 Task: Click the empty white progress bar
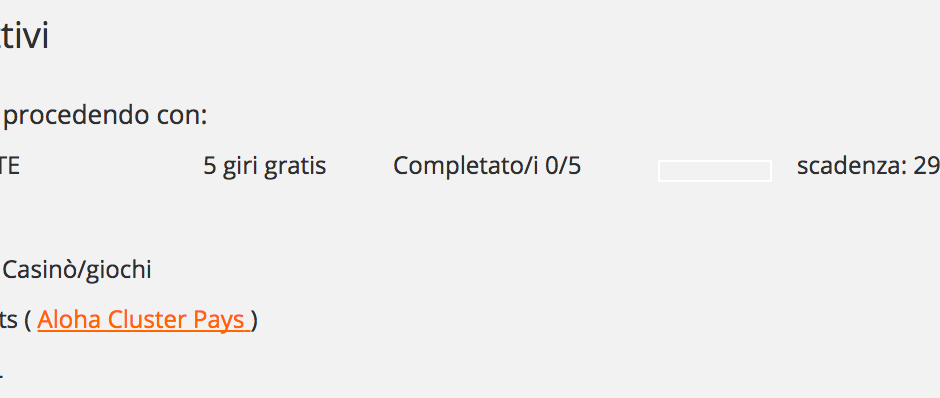tap(715, 171)
